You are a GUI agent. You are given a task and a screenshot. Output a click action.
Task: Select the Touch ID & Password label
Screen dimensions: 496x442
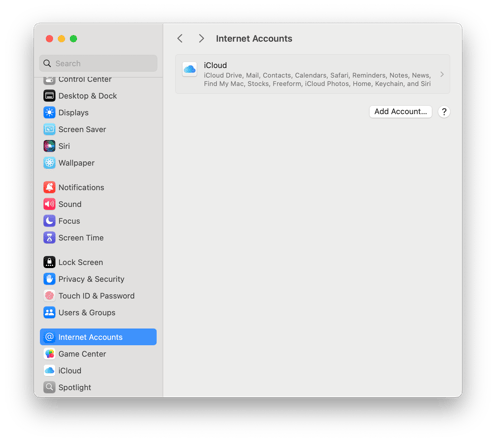97,296
